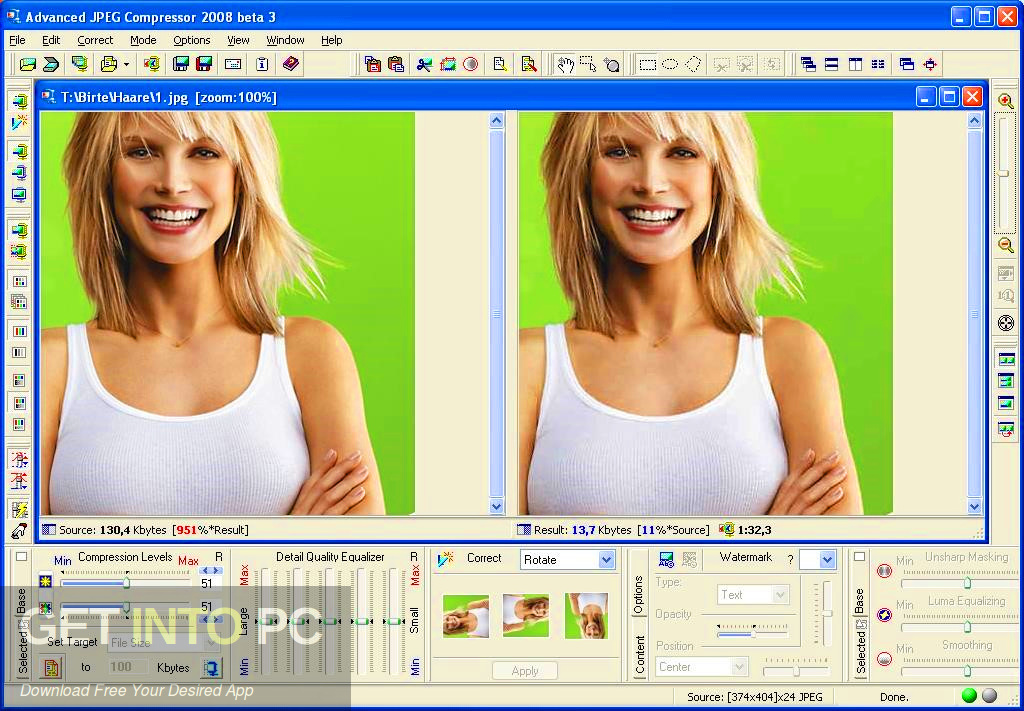Click the chroma compression level icon button
Image resolution: width=1024 pixels, height=711 pixels.
pos(45,608)
